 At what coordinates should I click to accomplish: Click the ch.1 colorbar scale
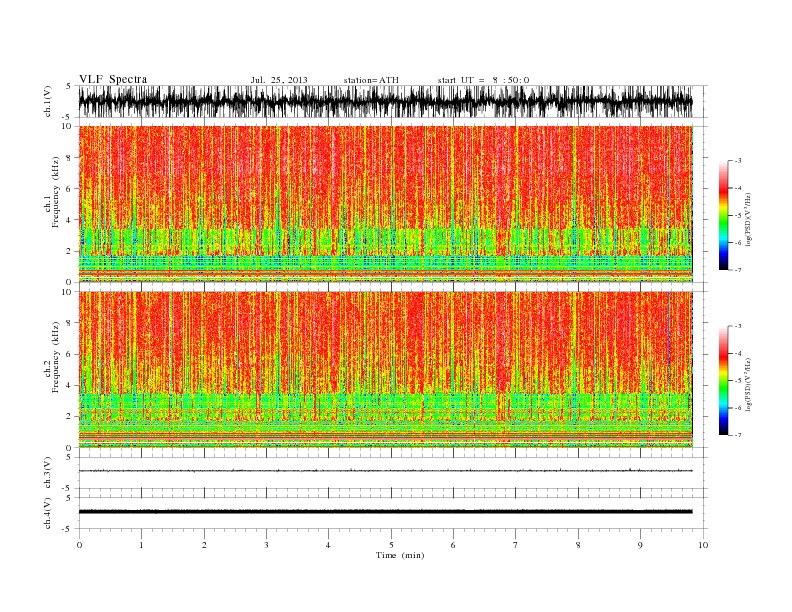click(x=723, y=215)
